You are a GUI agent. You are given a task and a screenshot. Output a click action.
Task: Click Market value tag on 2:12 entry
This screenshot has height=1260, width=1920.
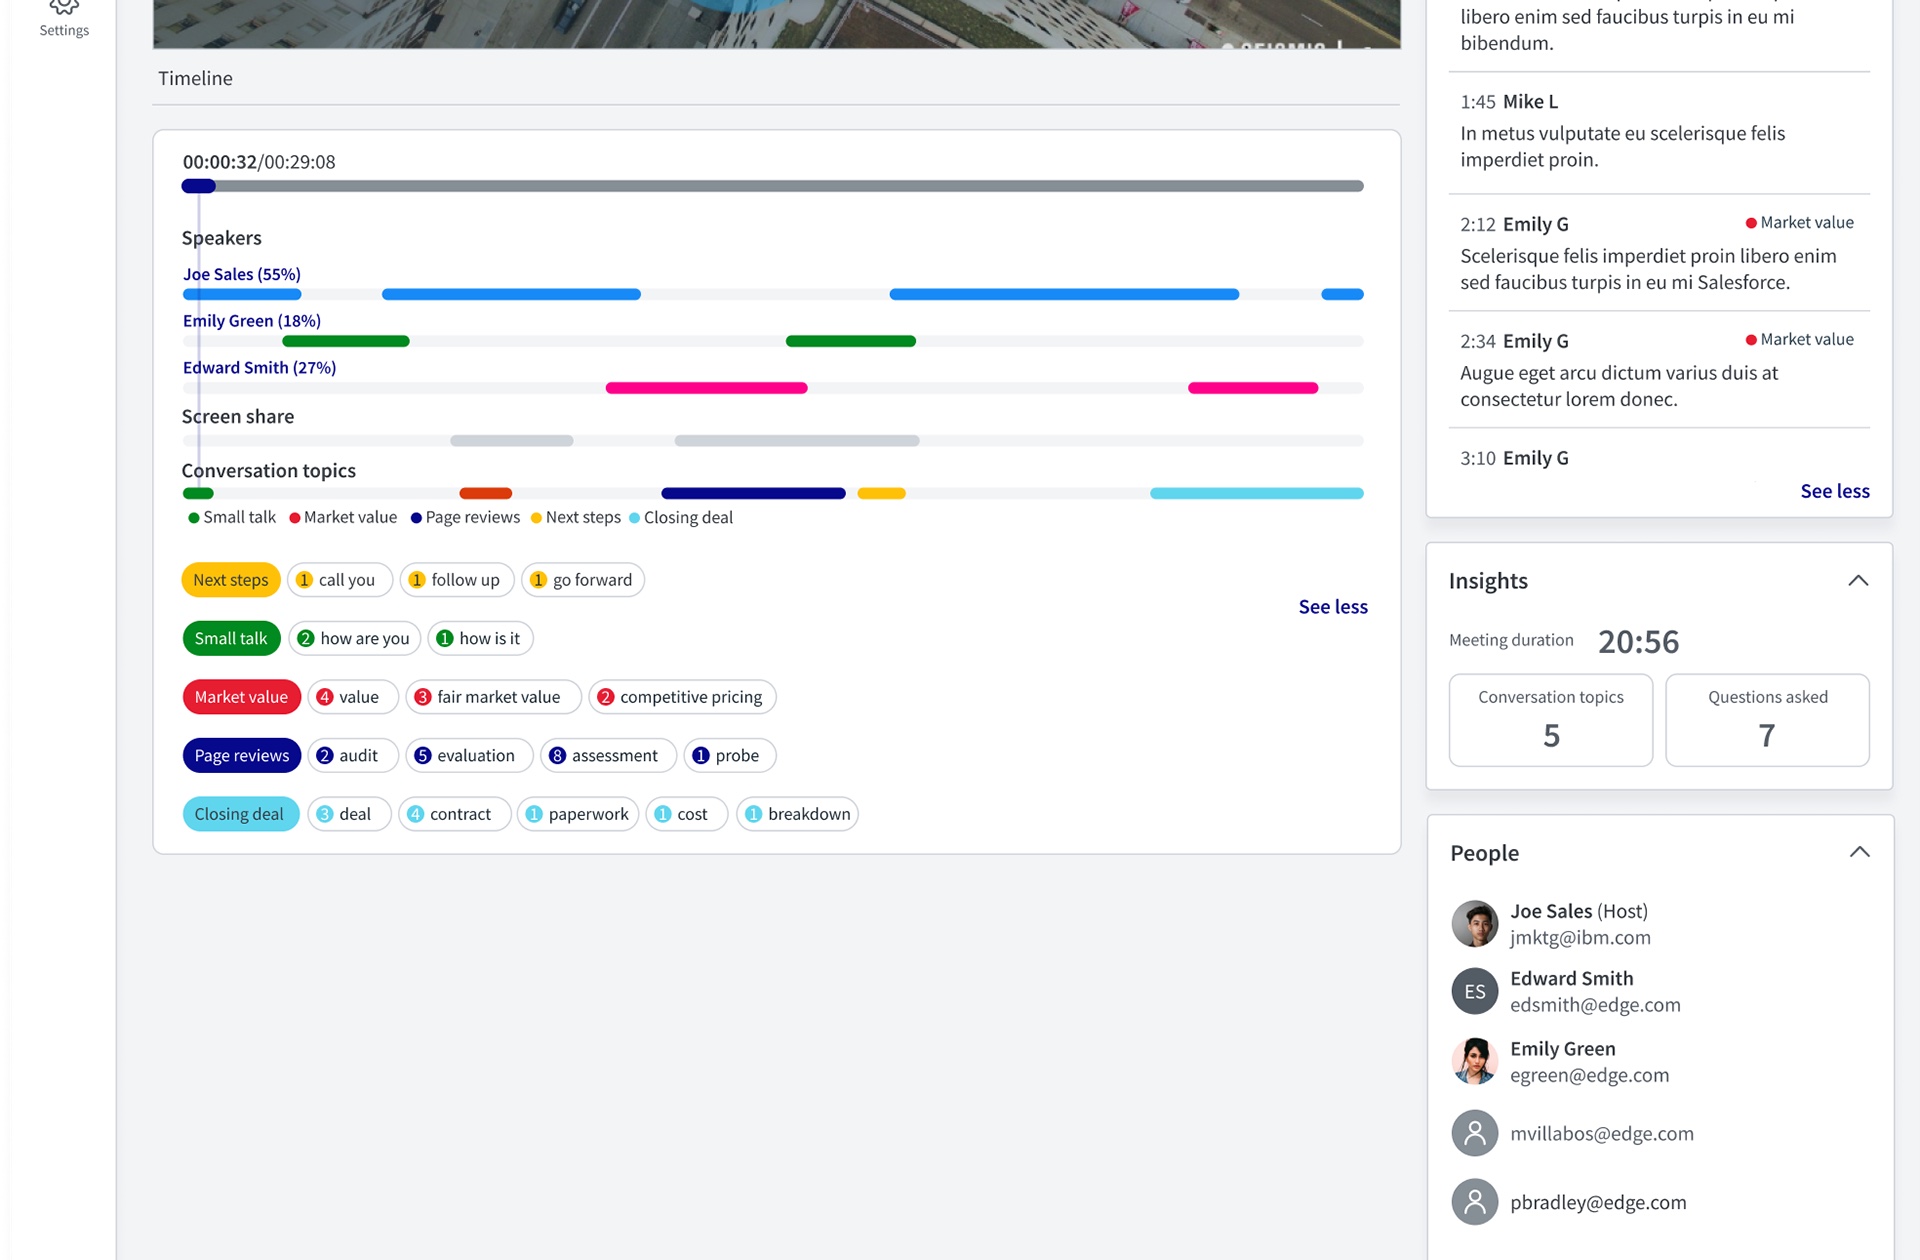click(x=1800, y=223)
